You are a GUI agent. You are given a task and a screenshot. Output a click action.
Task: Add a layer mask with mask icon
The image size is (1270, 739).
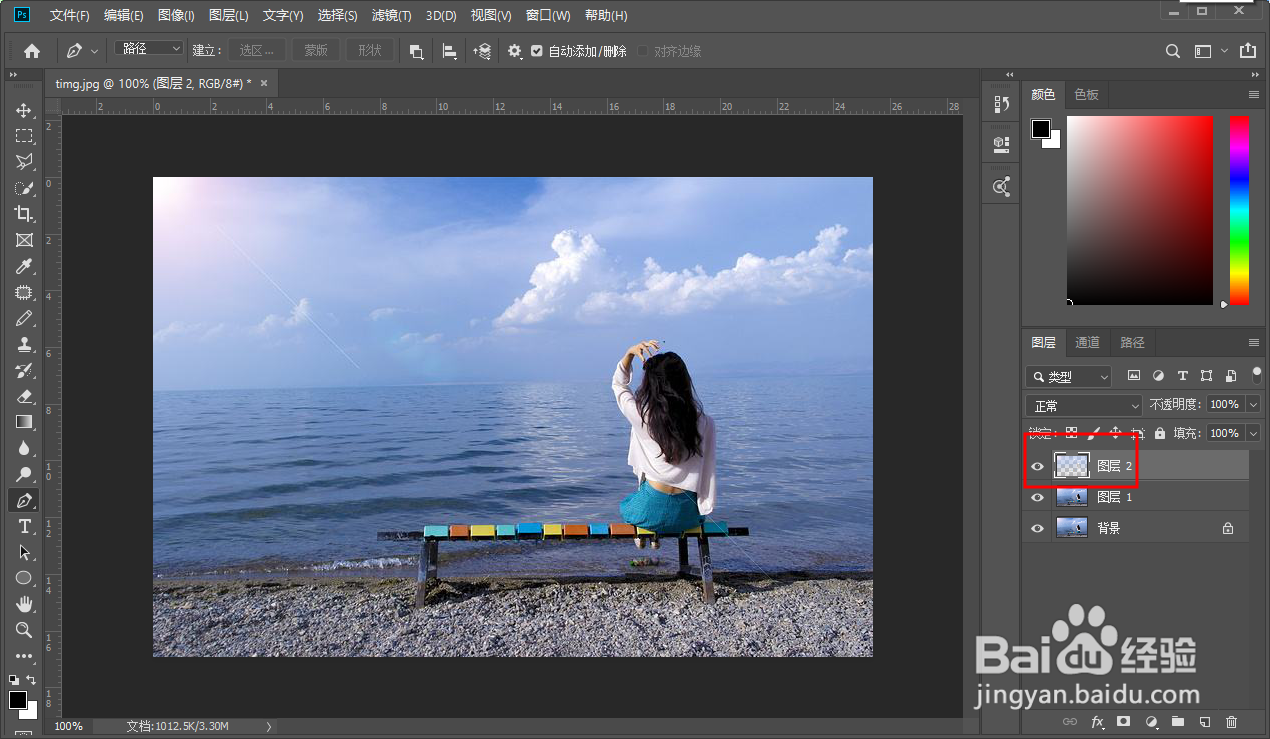[1124, 721]
